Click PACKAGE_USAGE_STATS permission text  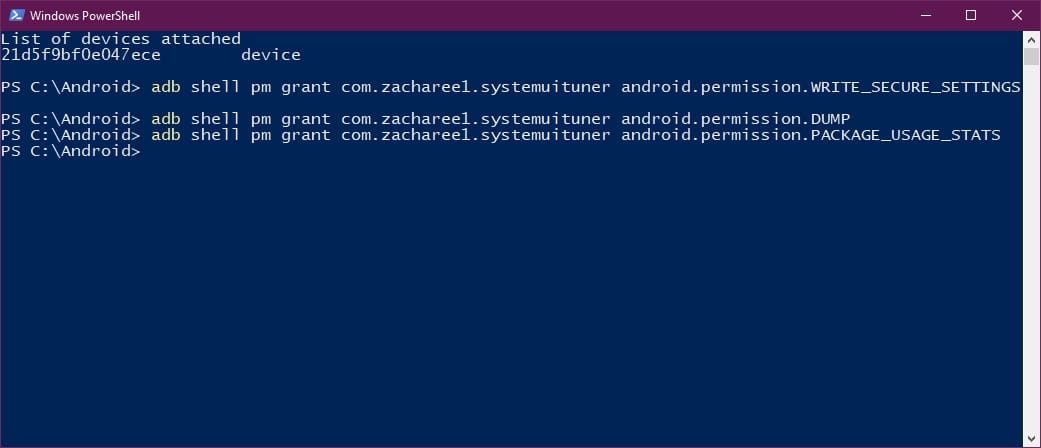[x=906, y=135]
